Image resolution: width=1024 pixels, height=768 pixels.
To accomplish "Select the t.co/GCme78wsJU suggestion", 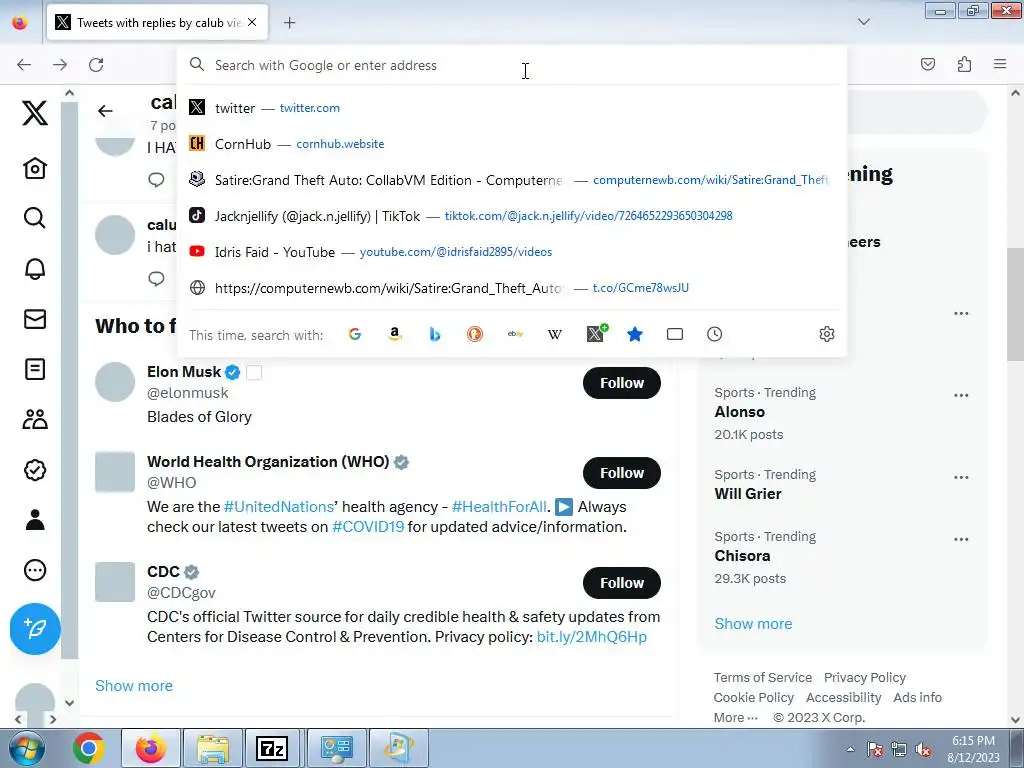I will point(512,287).
